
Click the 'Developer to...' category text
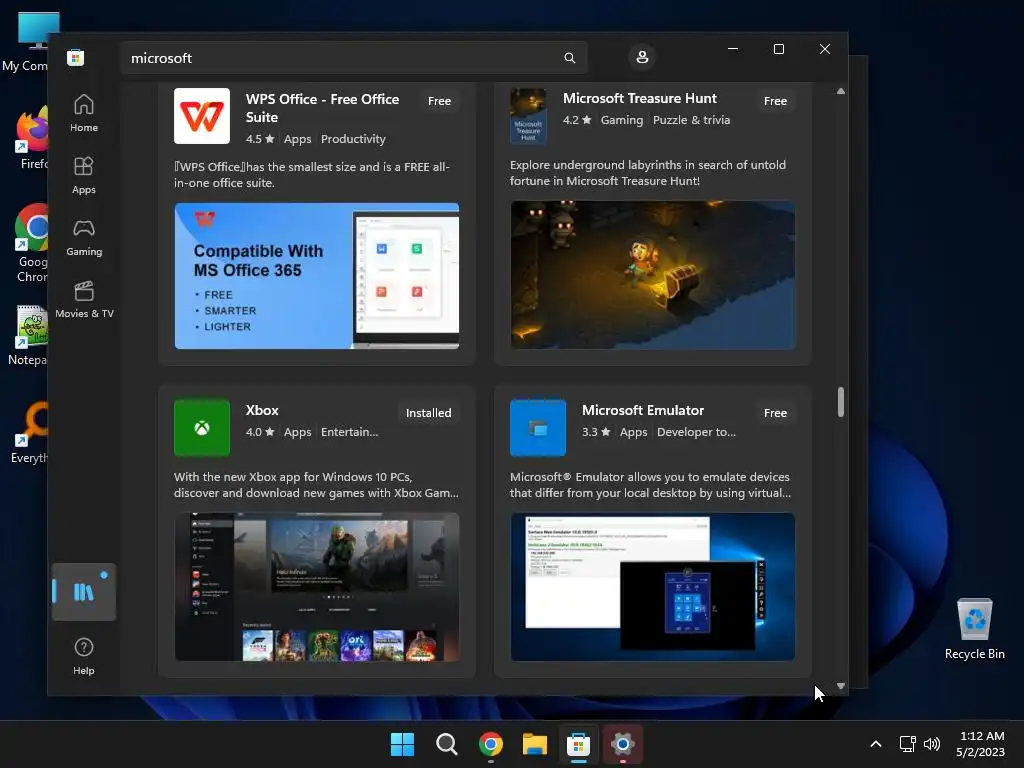coord(696,432)
